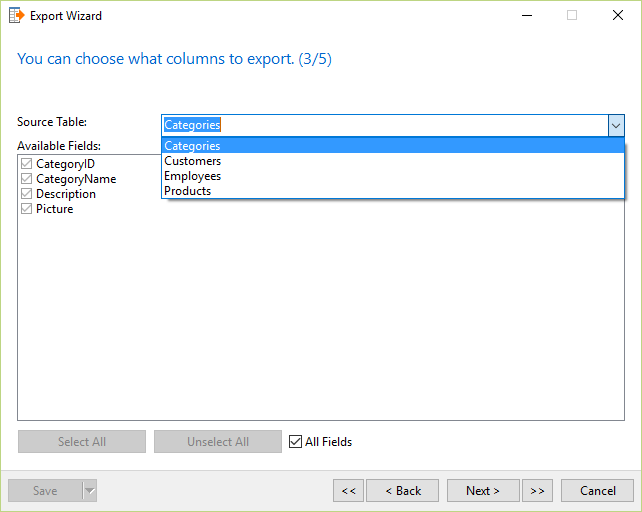642x512 pixels.
Task: Toggle the CategoryName field checkbox
Action: 27,179
